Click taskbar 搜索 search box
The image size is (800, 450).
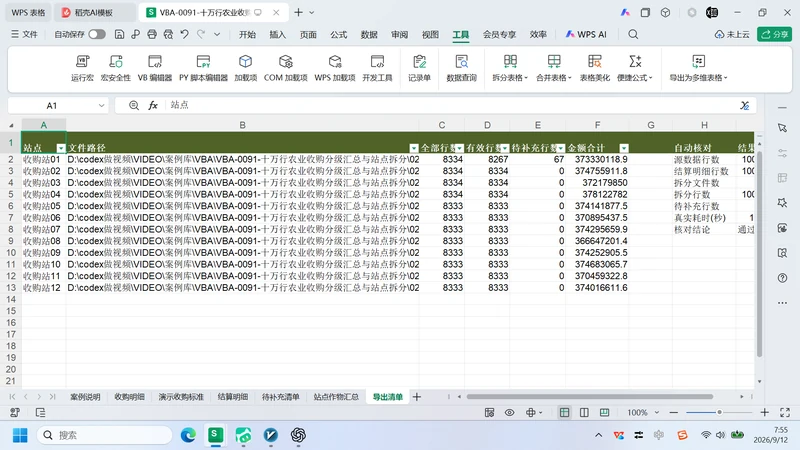(105, 435)
